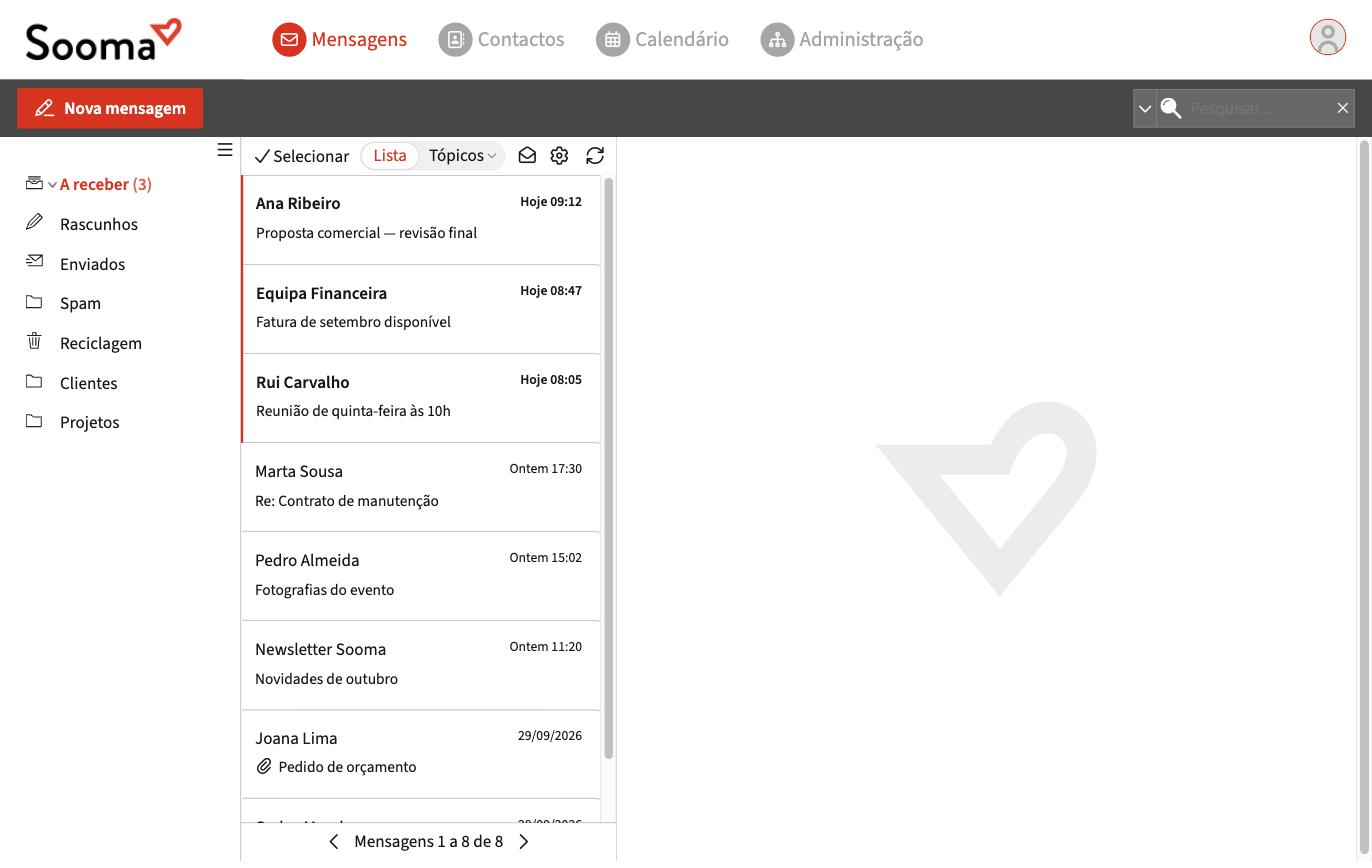Open the Spam folder
The image size is (1372, 868).
[80, 303]
